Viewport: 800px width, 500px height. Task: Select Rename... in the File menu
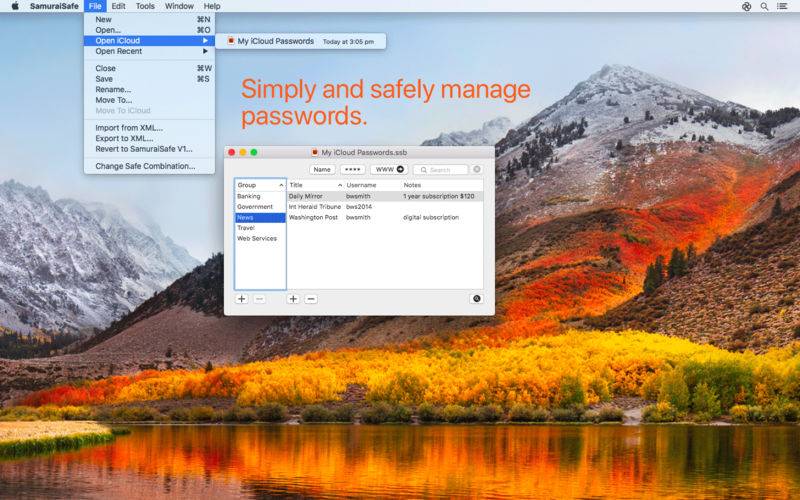click(x=149, y=90)
